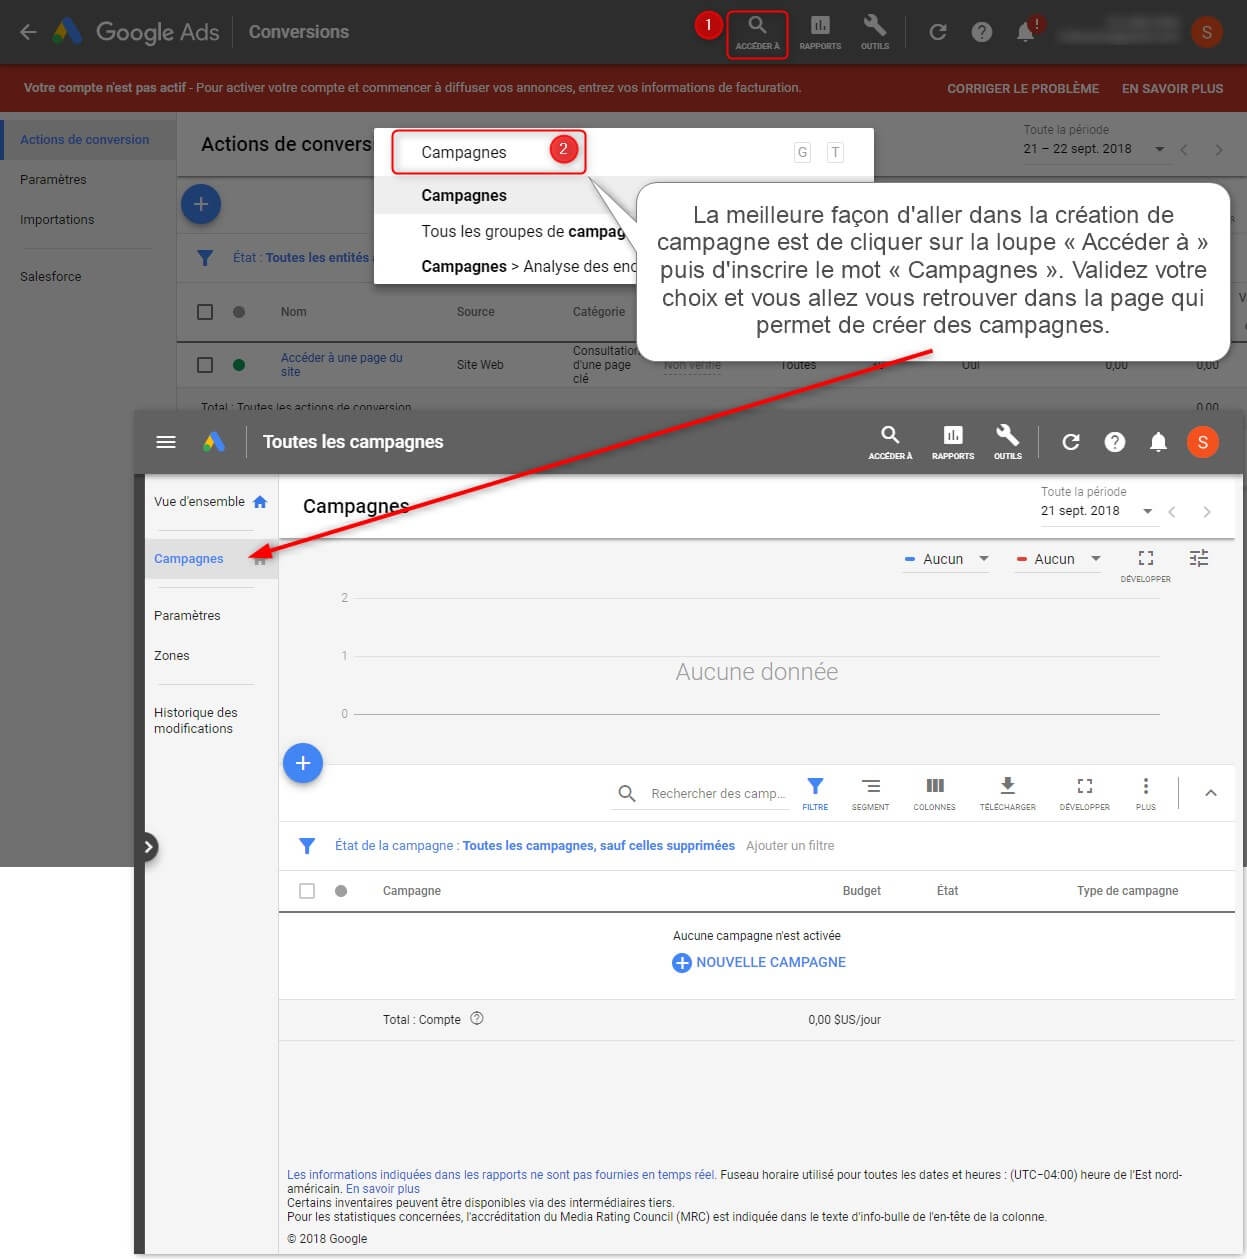Sort by the Type de campagne column header
The image size is (1247, 1259).
(x=1128, y=891)
